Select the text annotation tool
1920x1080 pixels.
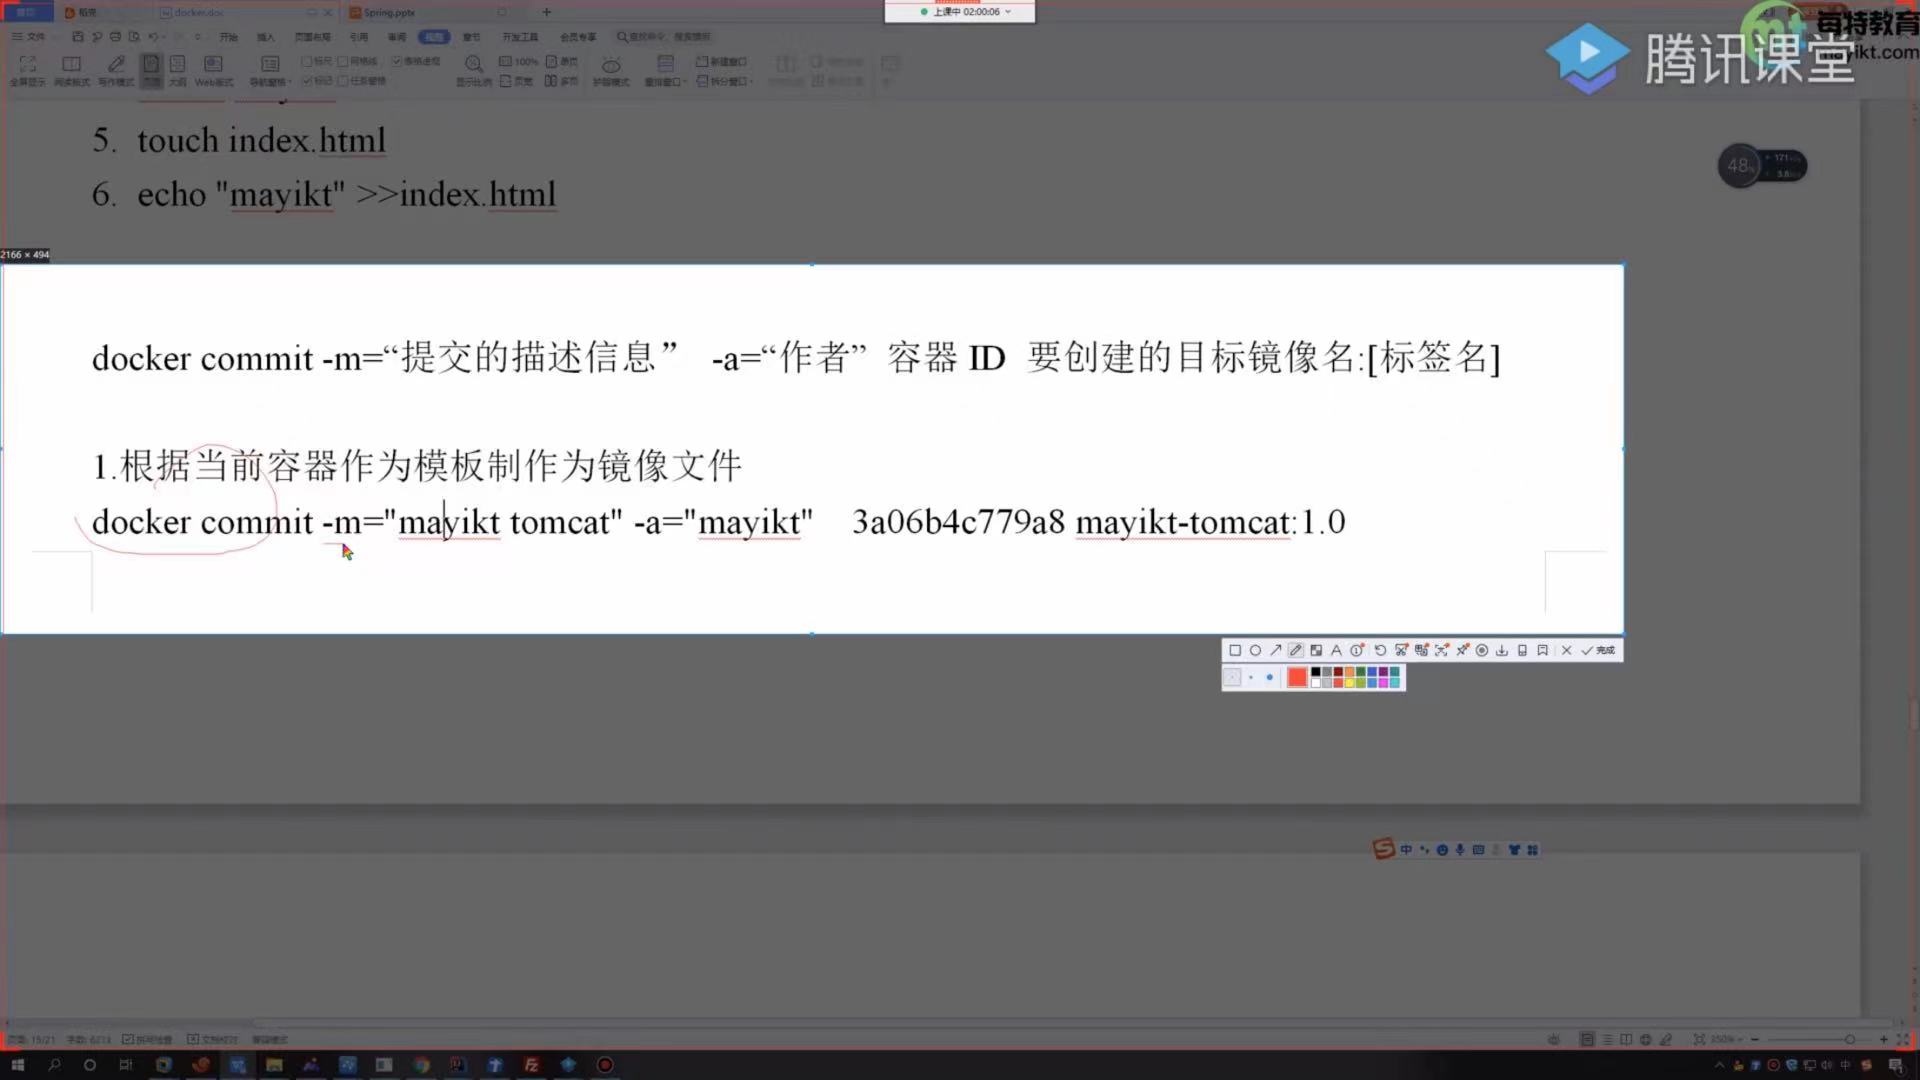coord(1336,650)
